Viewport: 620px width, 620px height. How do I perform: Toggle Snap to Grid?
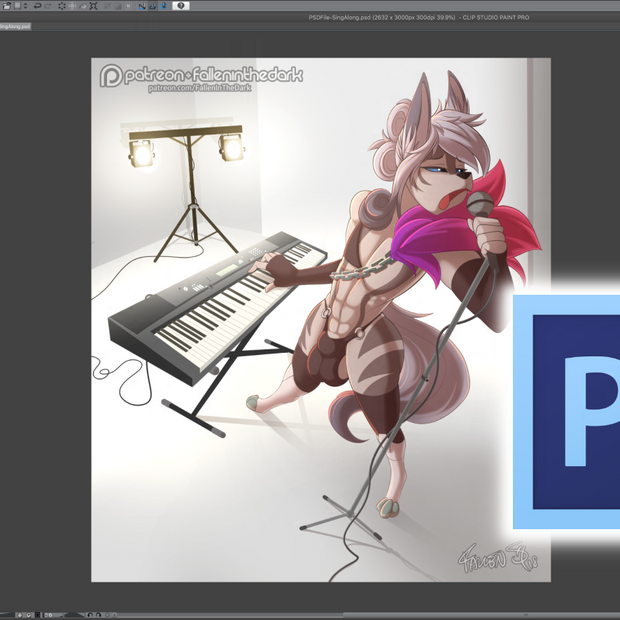pos(163,6)
